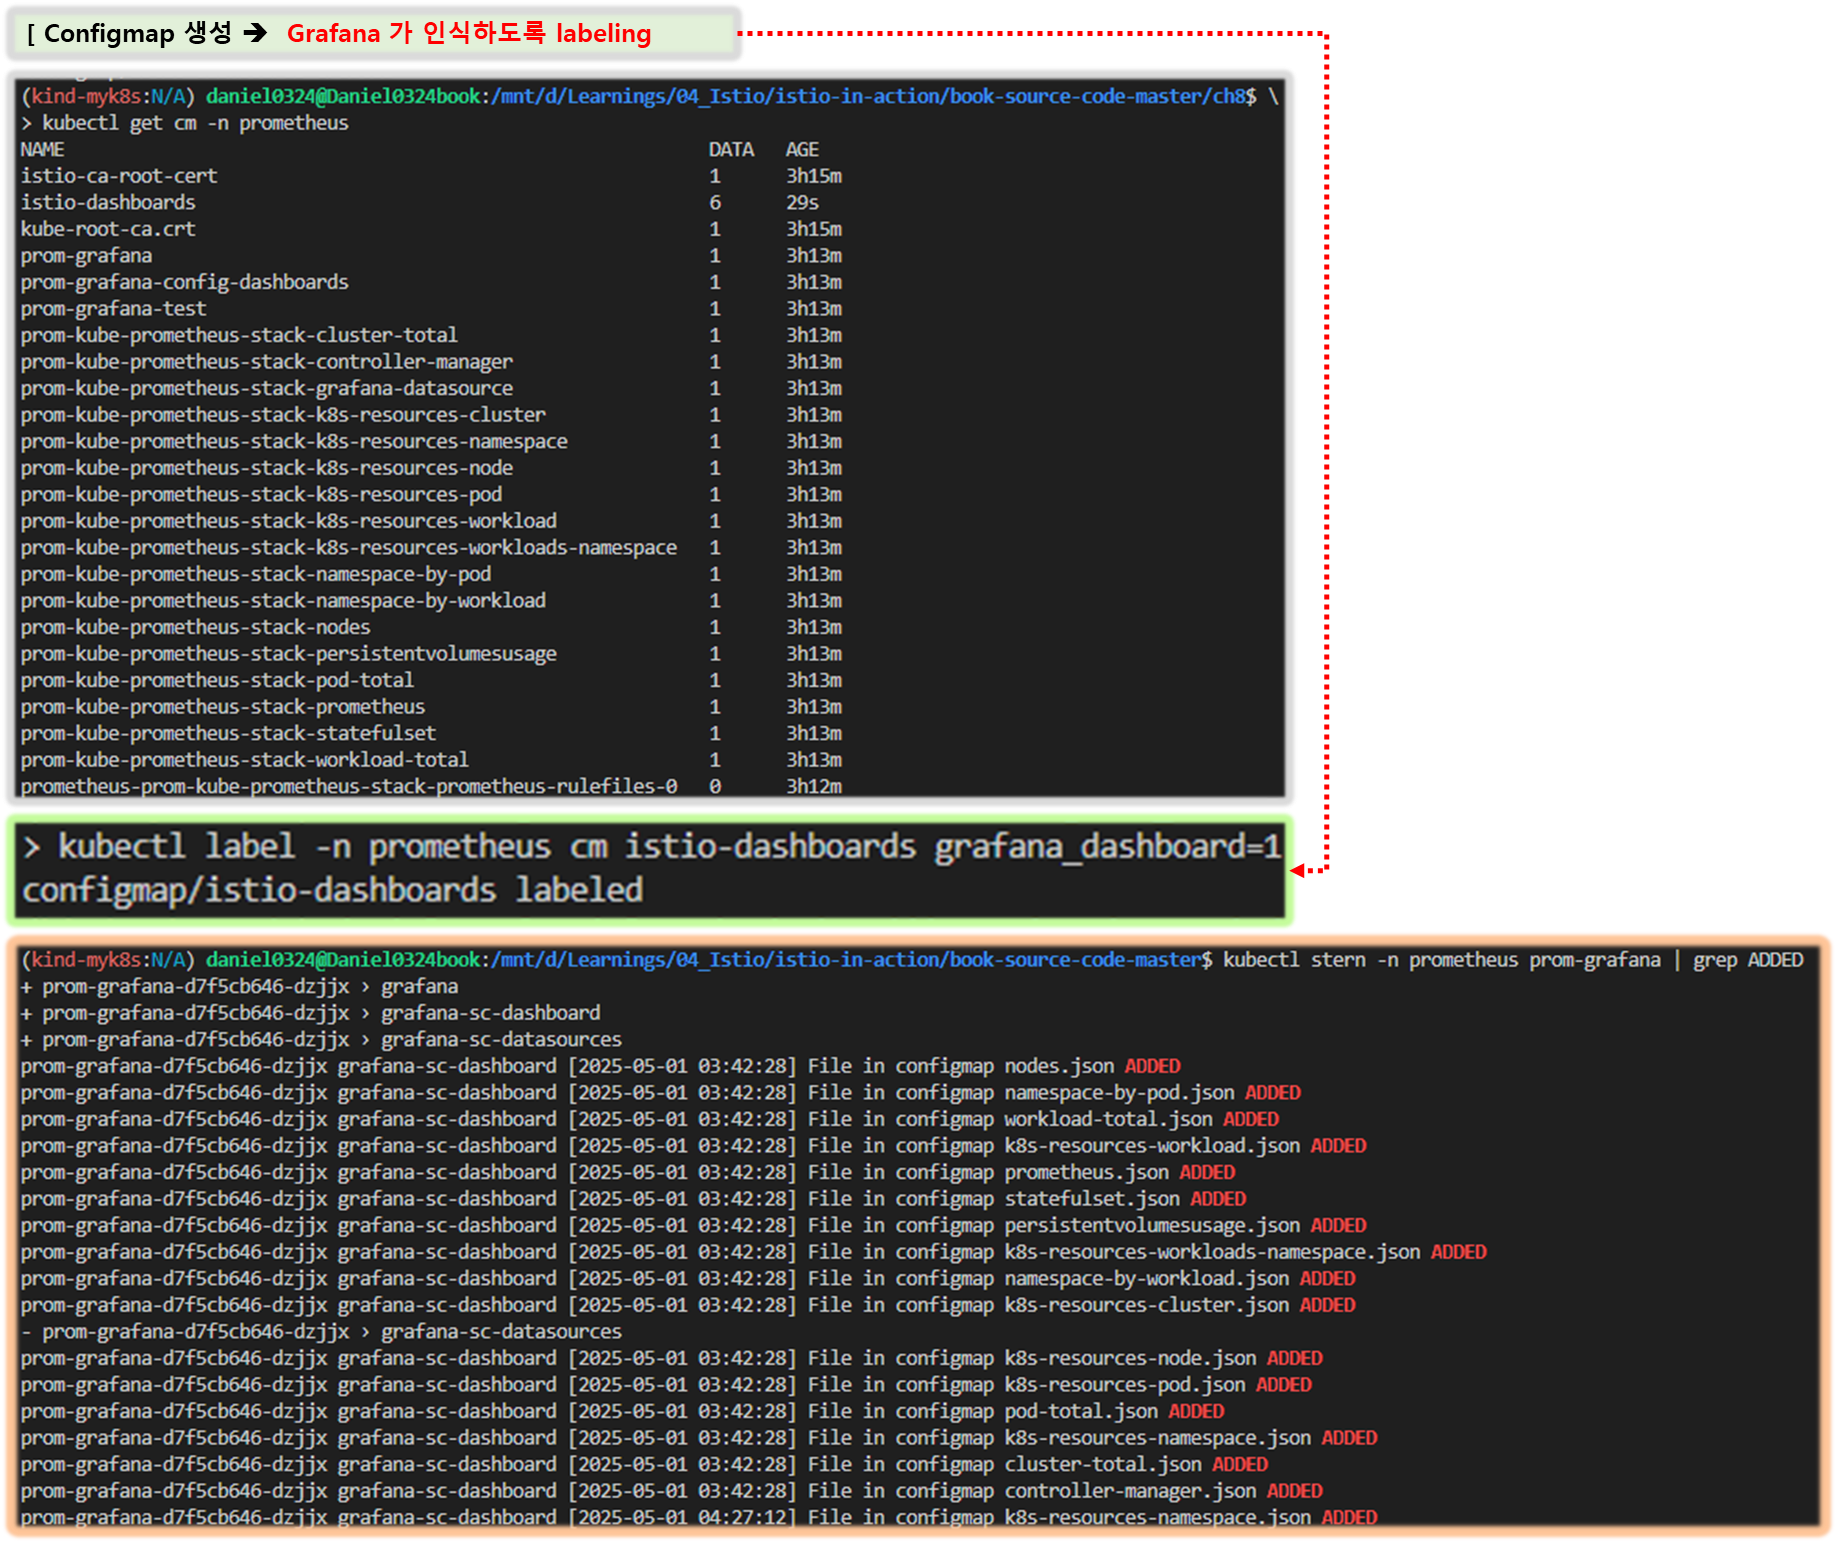Click the 'kubectl stern -n prometheus prom-grafana' command

(1441, 960)
